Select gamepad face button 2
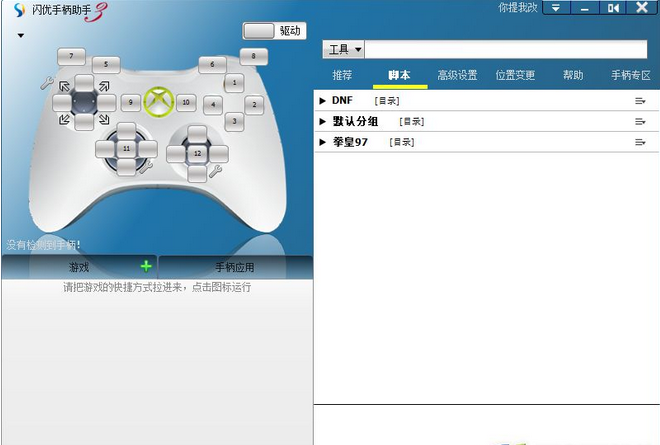 point(254,105)
